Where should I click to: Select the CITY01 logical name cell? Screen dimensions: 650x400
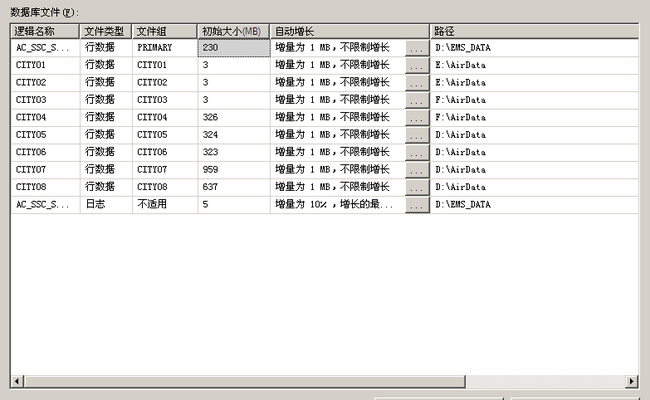pos(45,65)
